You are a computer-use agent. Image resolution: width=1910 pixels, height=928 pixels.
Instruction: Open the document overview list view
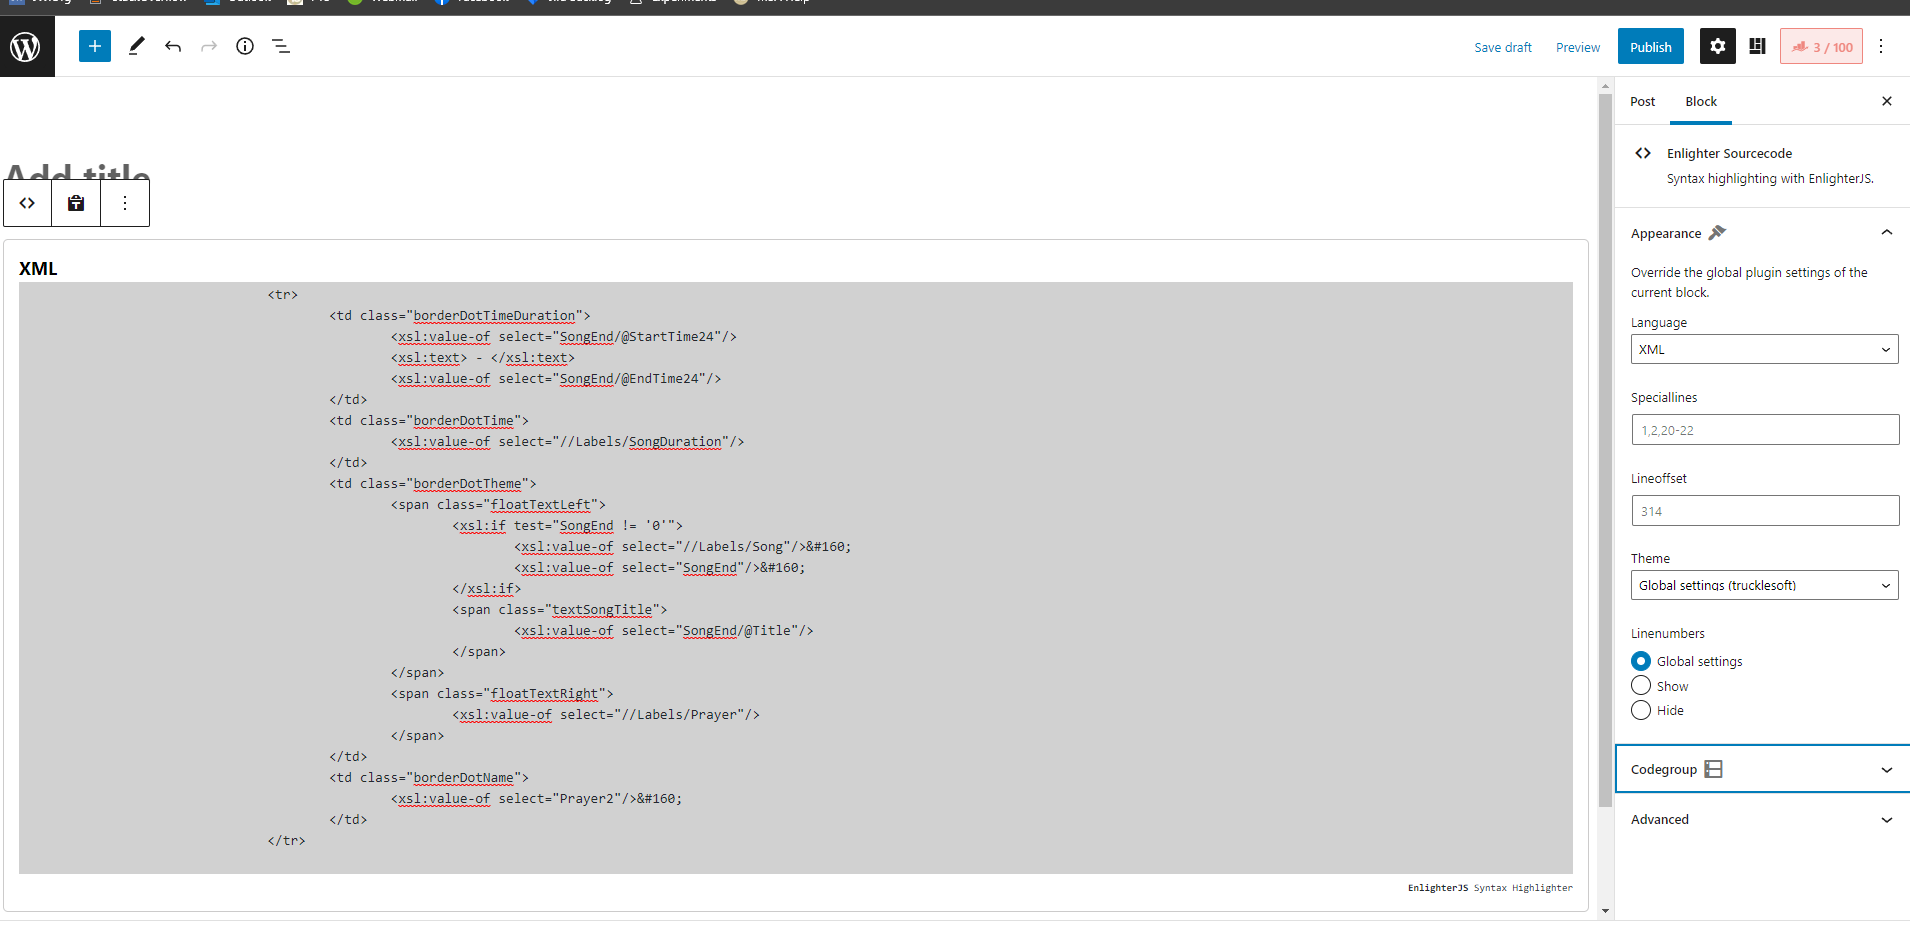coord(280,46)
